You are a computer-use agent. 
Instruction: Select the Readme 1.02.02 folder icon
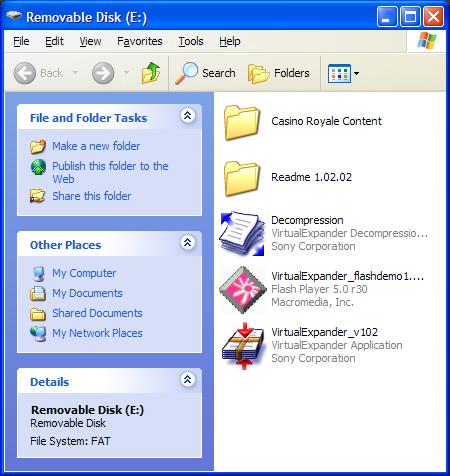click(x=242, y=178)
